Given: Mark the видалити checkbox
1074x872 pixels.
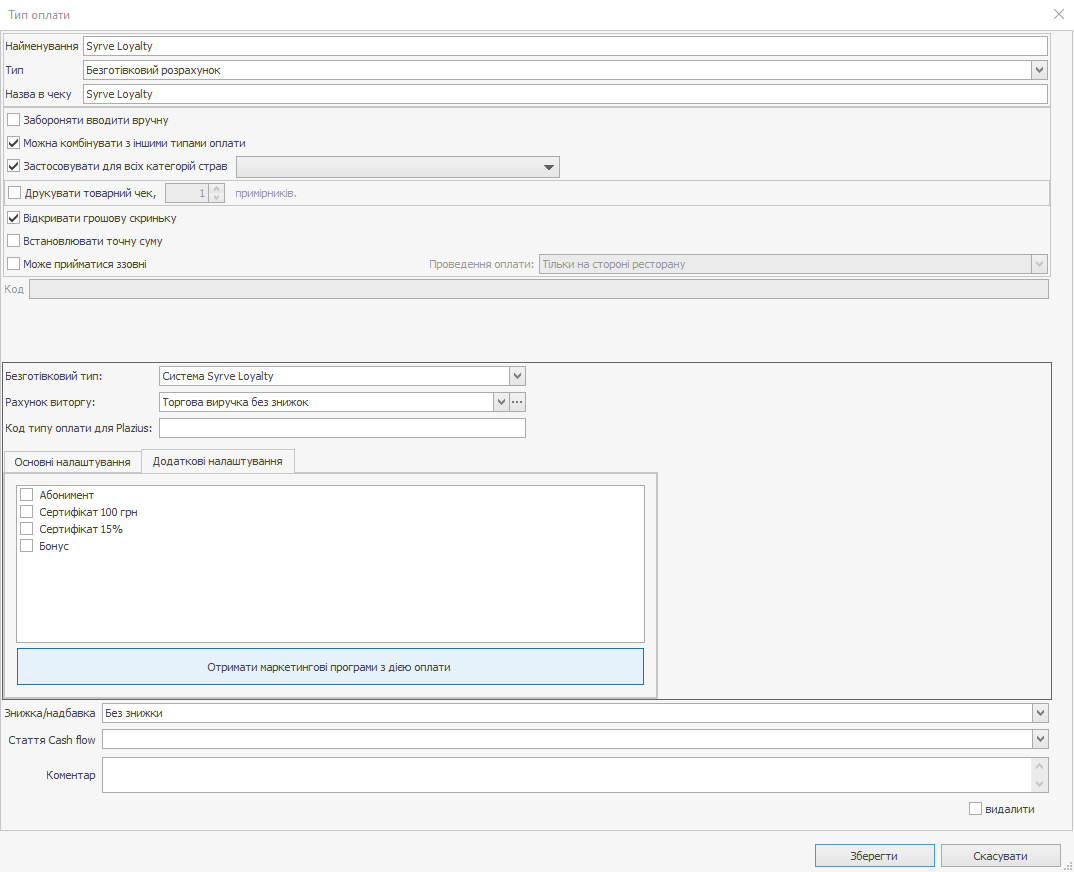Looking at the screenshot, I should pos(976,809).
